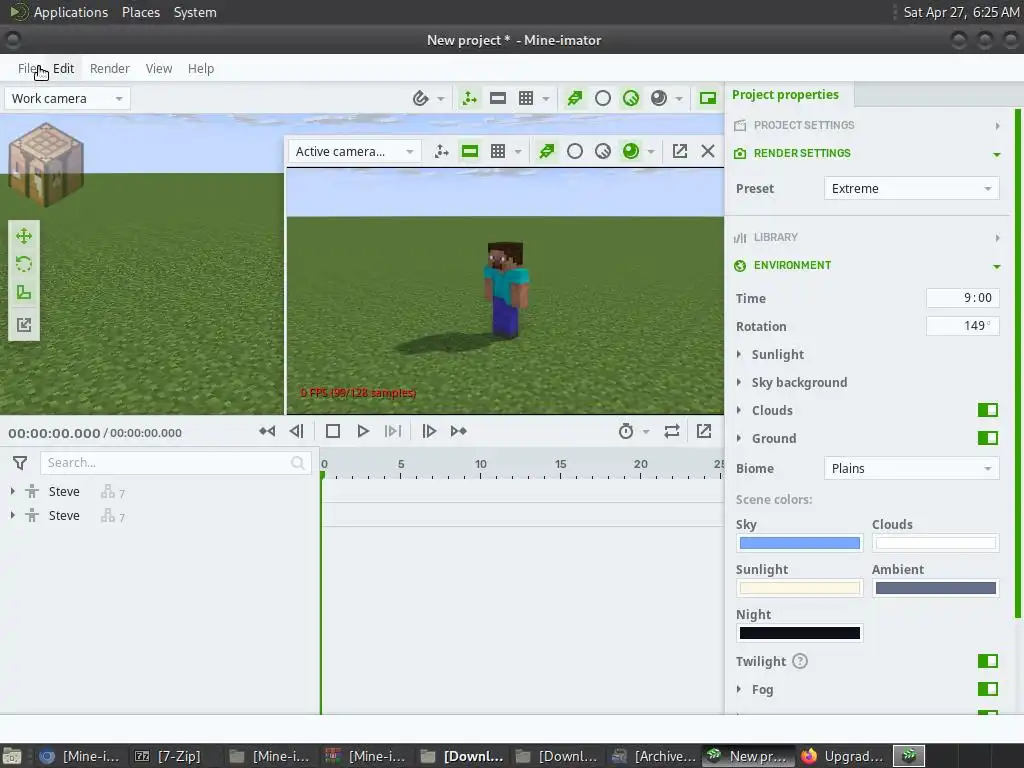The width and height of the screenshot is (1024, 768).
Task: Select the rotate tool in viewport
Action: [24, 264]
